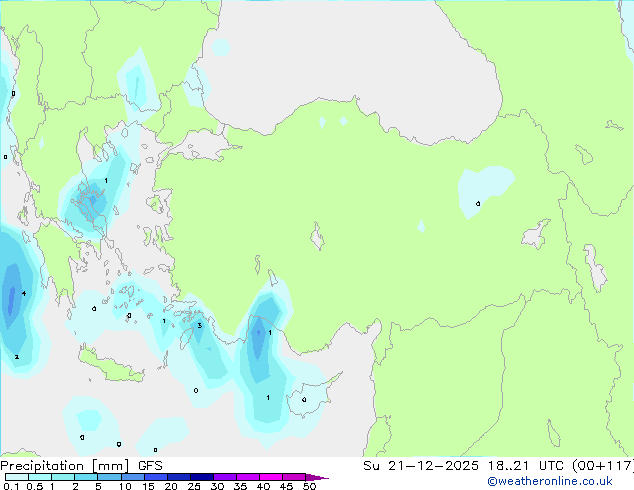634x490 pixels.
Task: Click the 'Precipitation [mm]' title text
Action: 65,466
